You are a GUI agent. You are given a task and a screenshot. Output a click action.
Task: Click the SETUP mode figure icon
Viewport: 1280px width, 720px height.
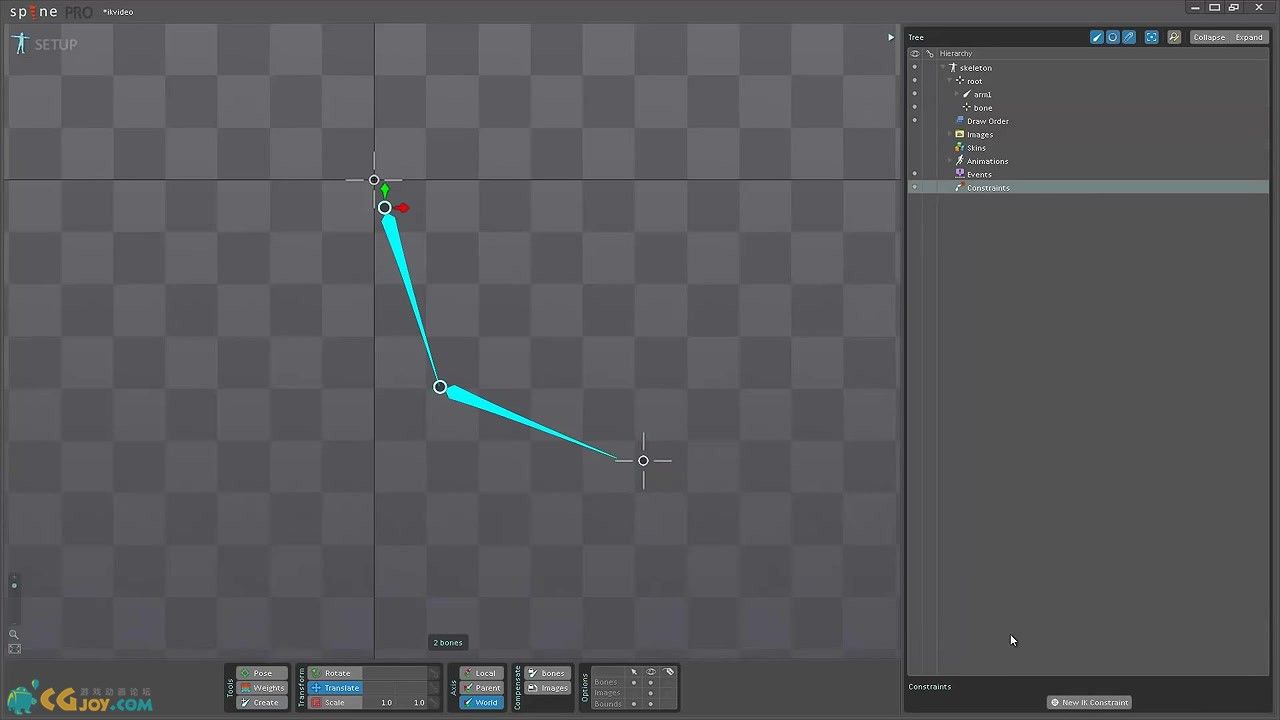click(x=20, y=43)
